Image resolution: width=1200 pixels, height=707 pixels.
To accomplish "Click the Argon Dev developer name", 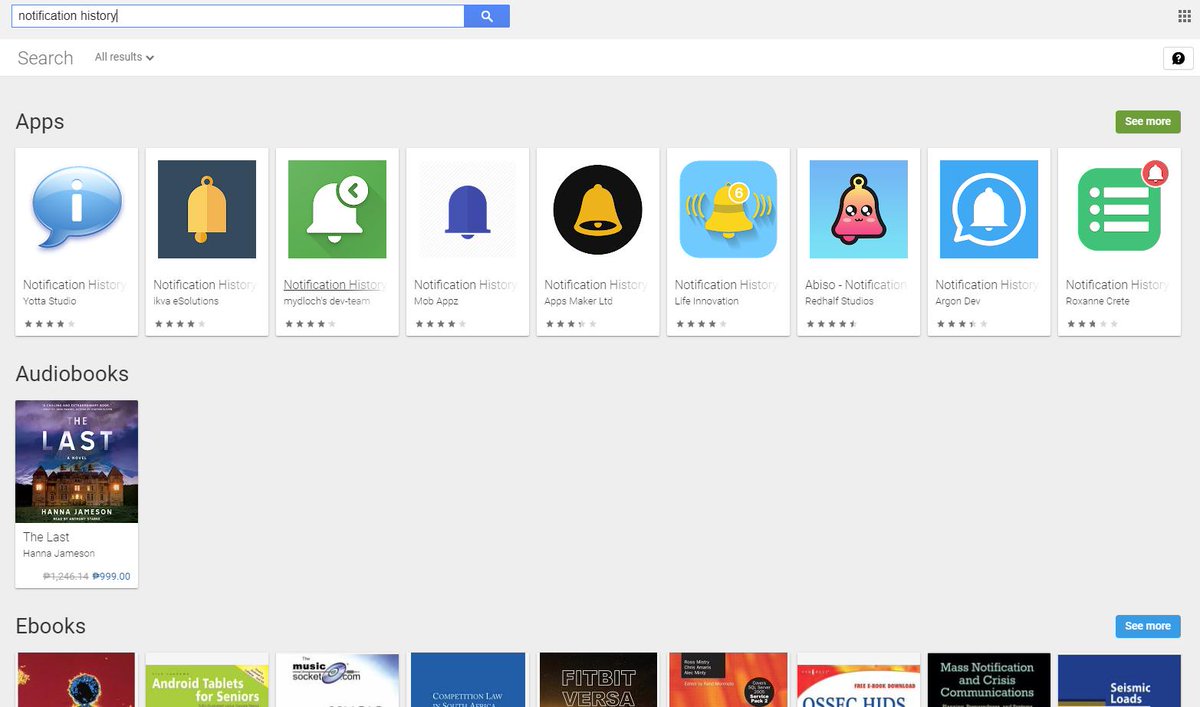I will pos(960,301).
